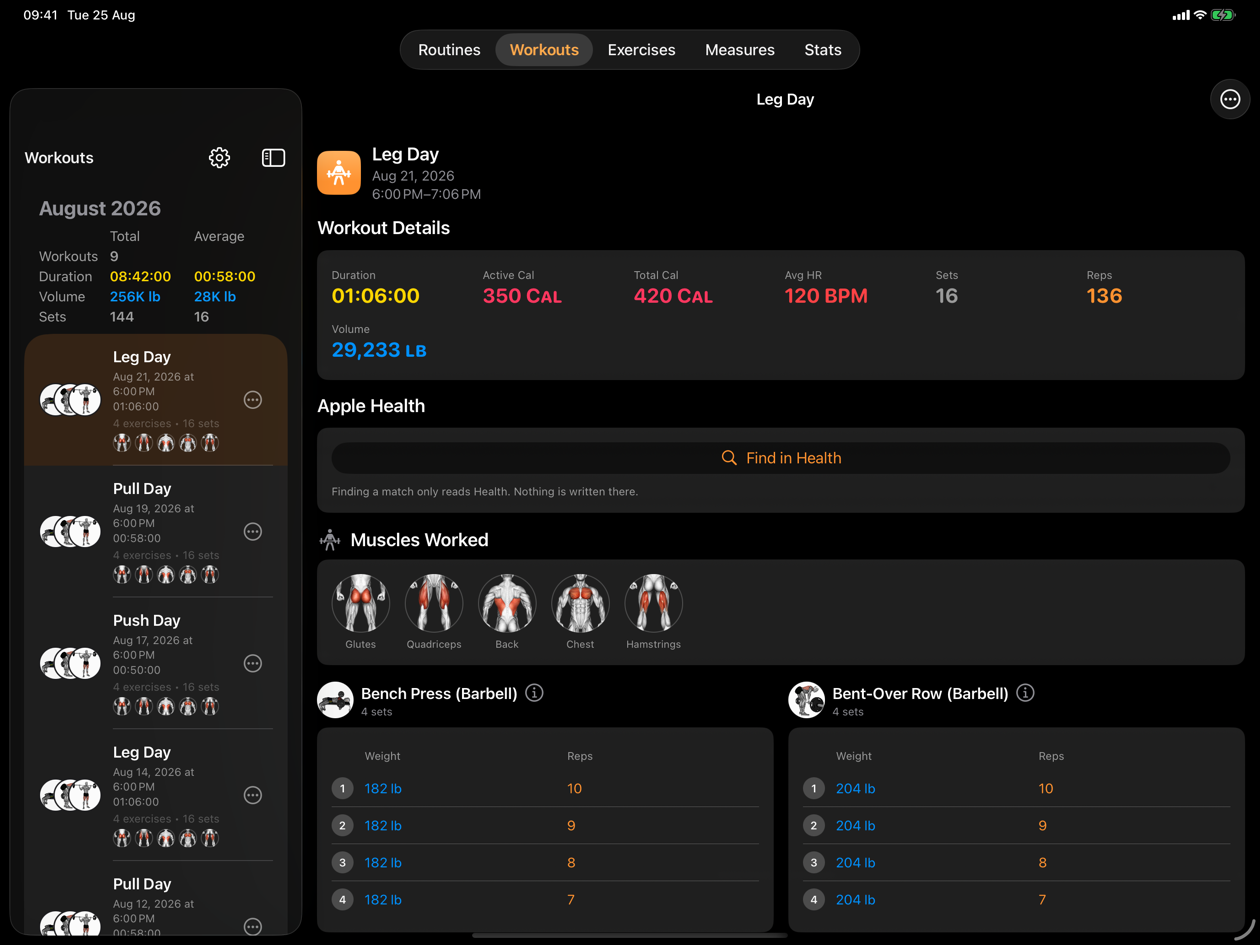The width and height of the screenshot is (1260, 945).
Task: Open the Leg Day Aug 21 workout row
Action: coord(156,400)
